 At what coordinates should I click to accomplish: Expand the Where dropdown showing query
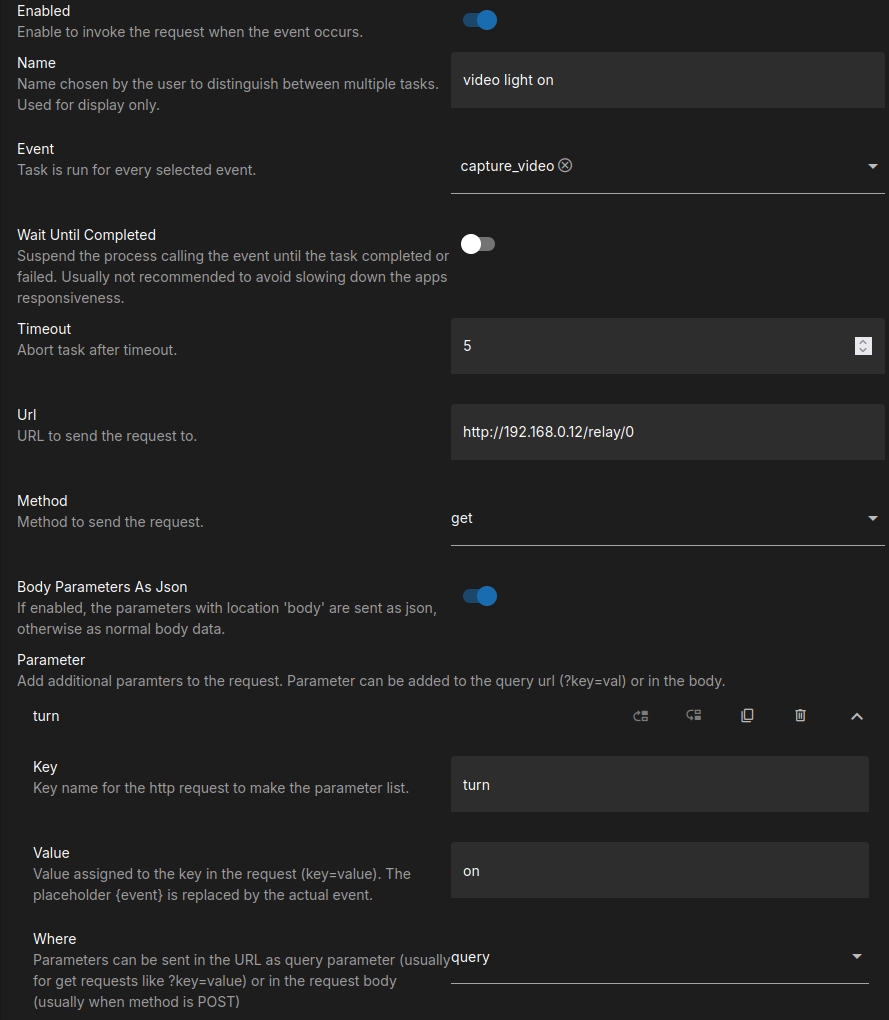(659, 957)
